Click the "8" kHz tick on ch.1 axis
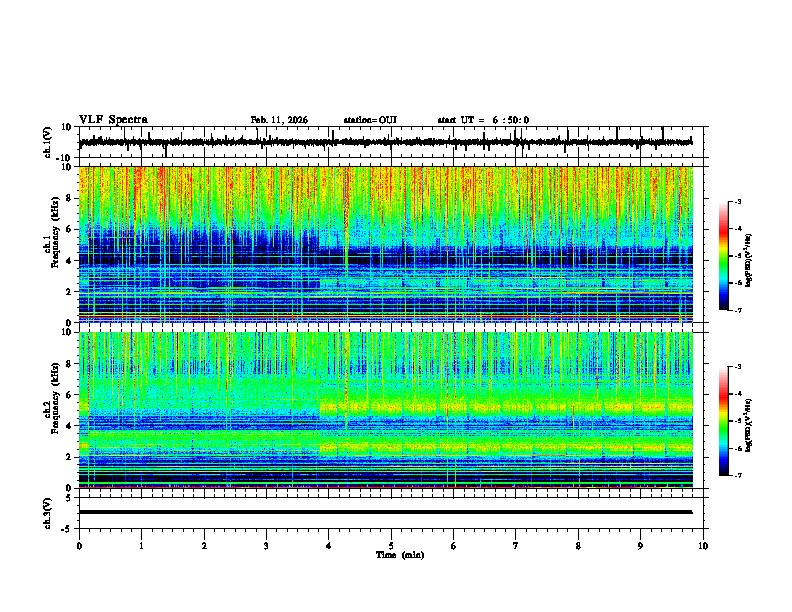Image resolution: width=792 pixels, height=612 pixels. (69, 198)
